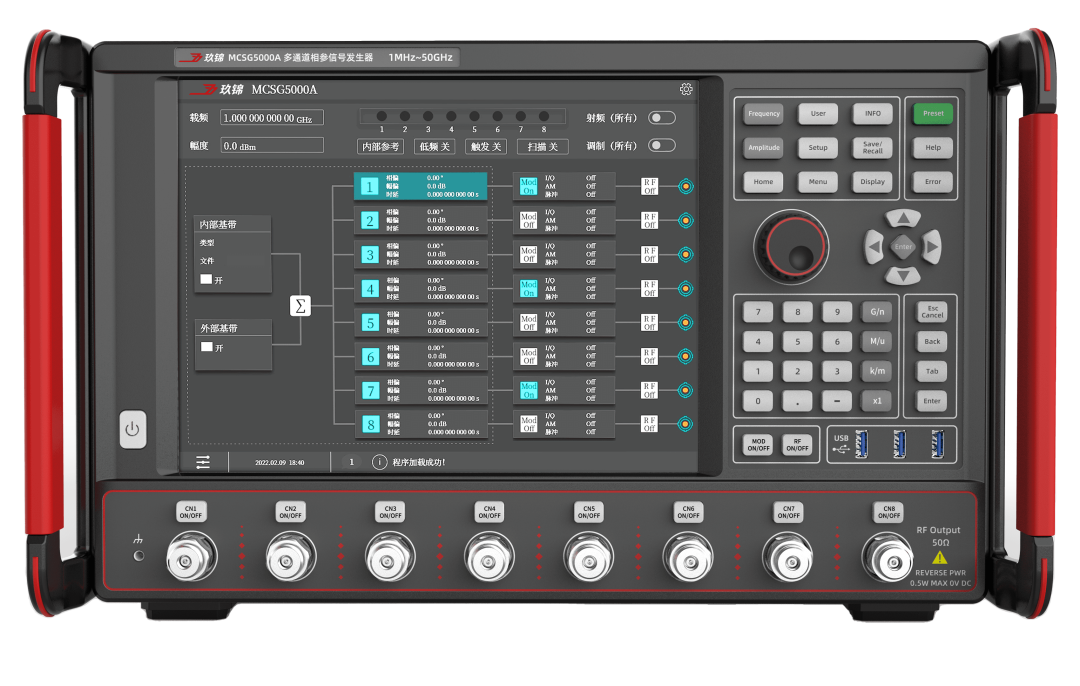Click the first USB port
The width and height of the screenshot is (1080, 686).
861,444
